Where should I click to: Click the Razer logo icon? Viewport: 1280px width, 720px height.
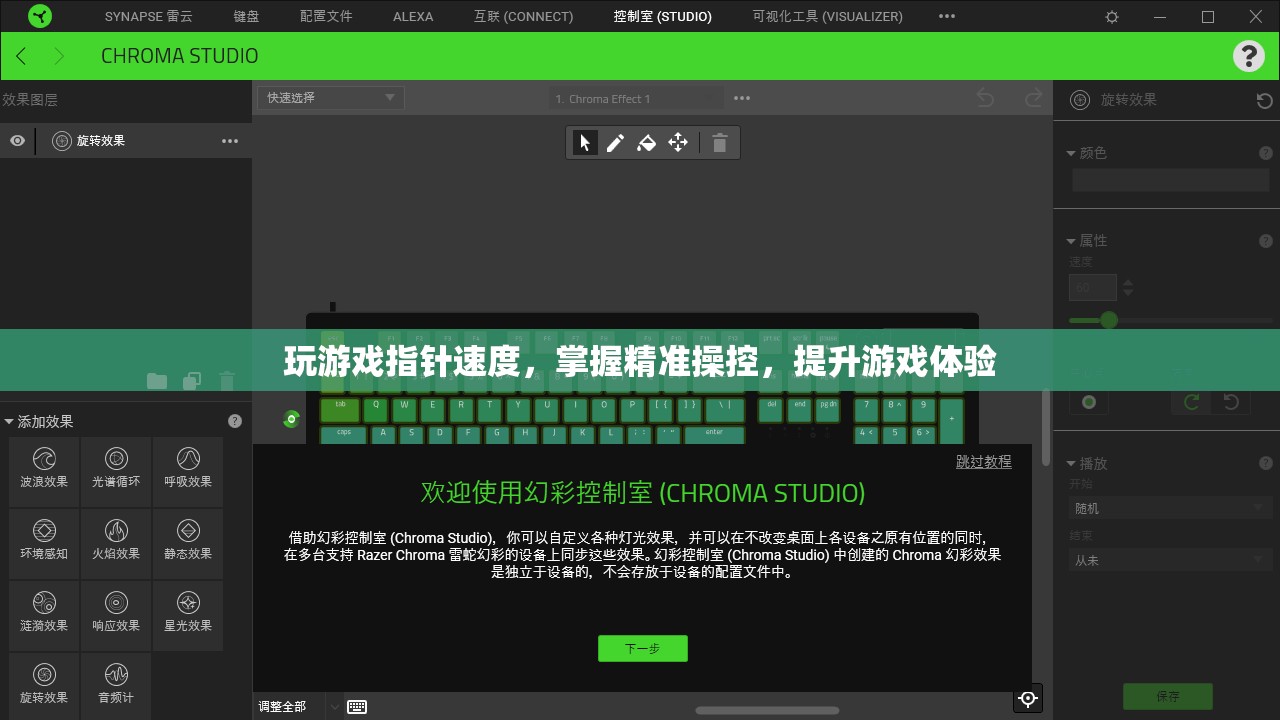point(40,16)
